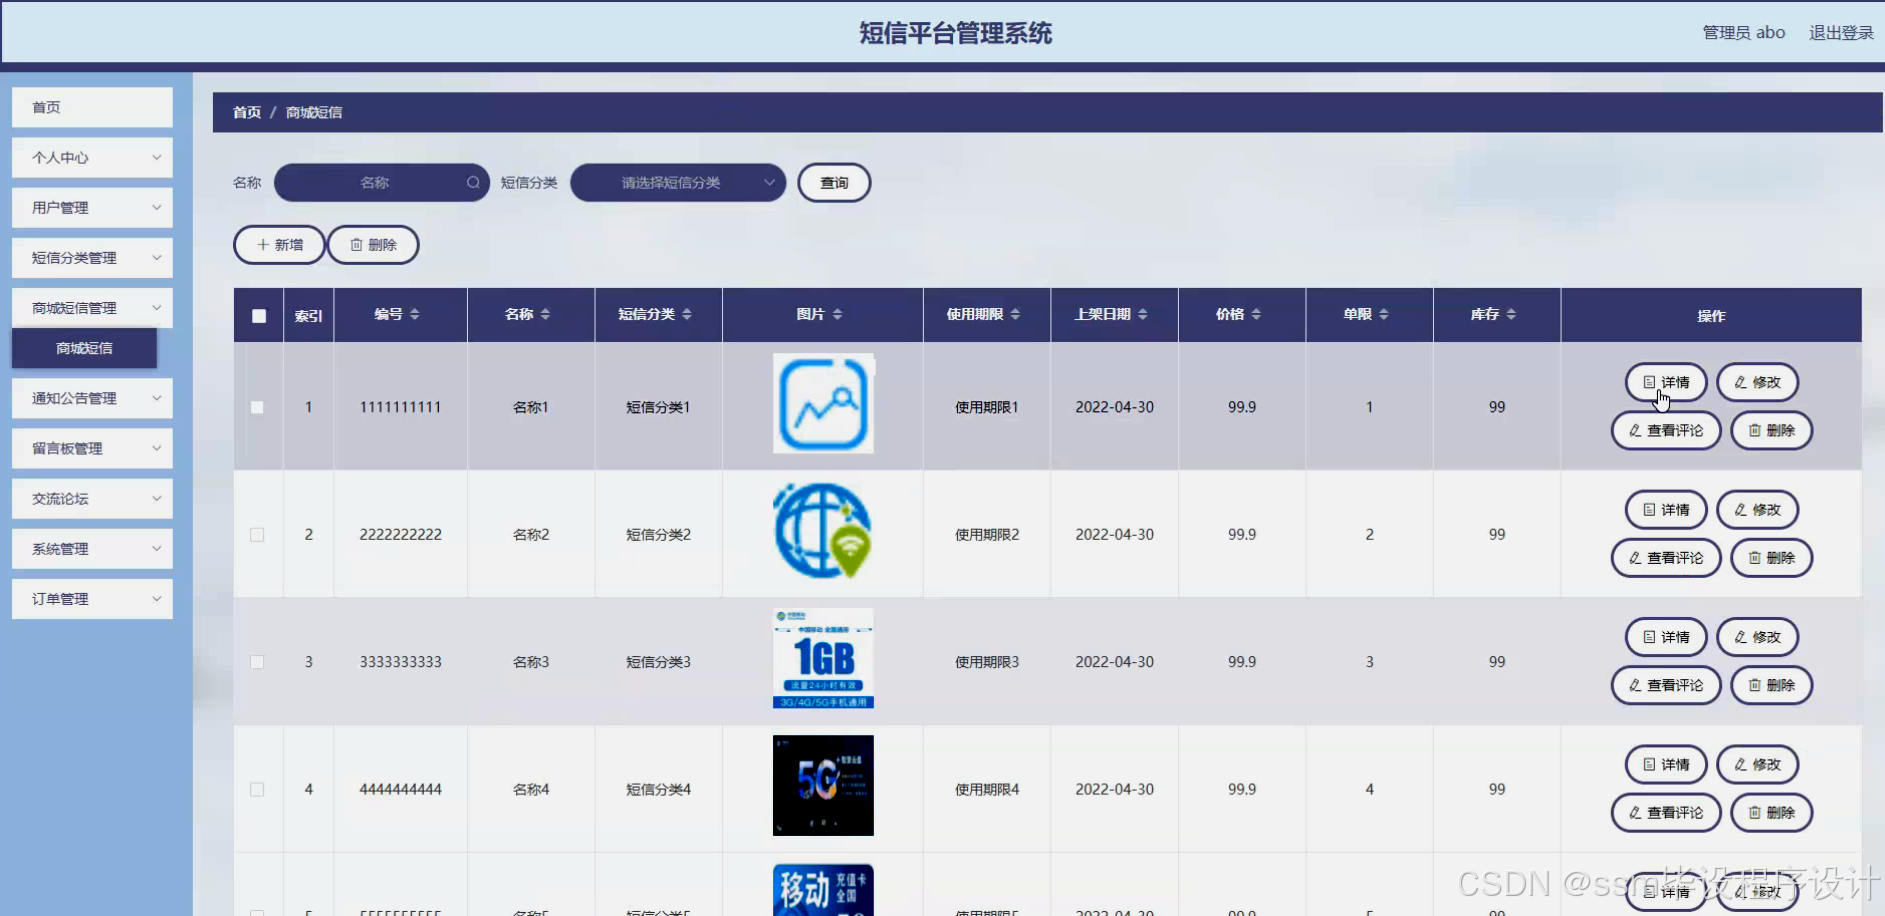Sort by 上架日期 column arrows
The image size is (1885, 916).
coord(1142,314)
